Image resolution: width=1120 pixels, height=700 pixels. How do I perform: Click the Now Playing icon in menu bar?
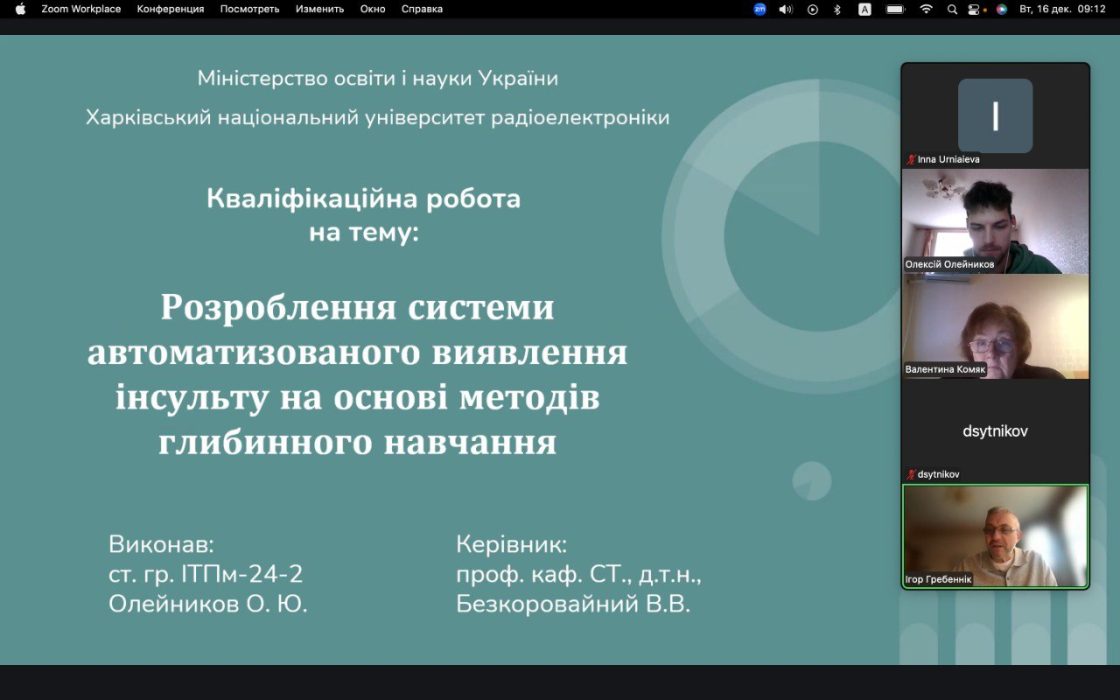click(x=812, y=9)
